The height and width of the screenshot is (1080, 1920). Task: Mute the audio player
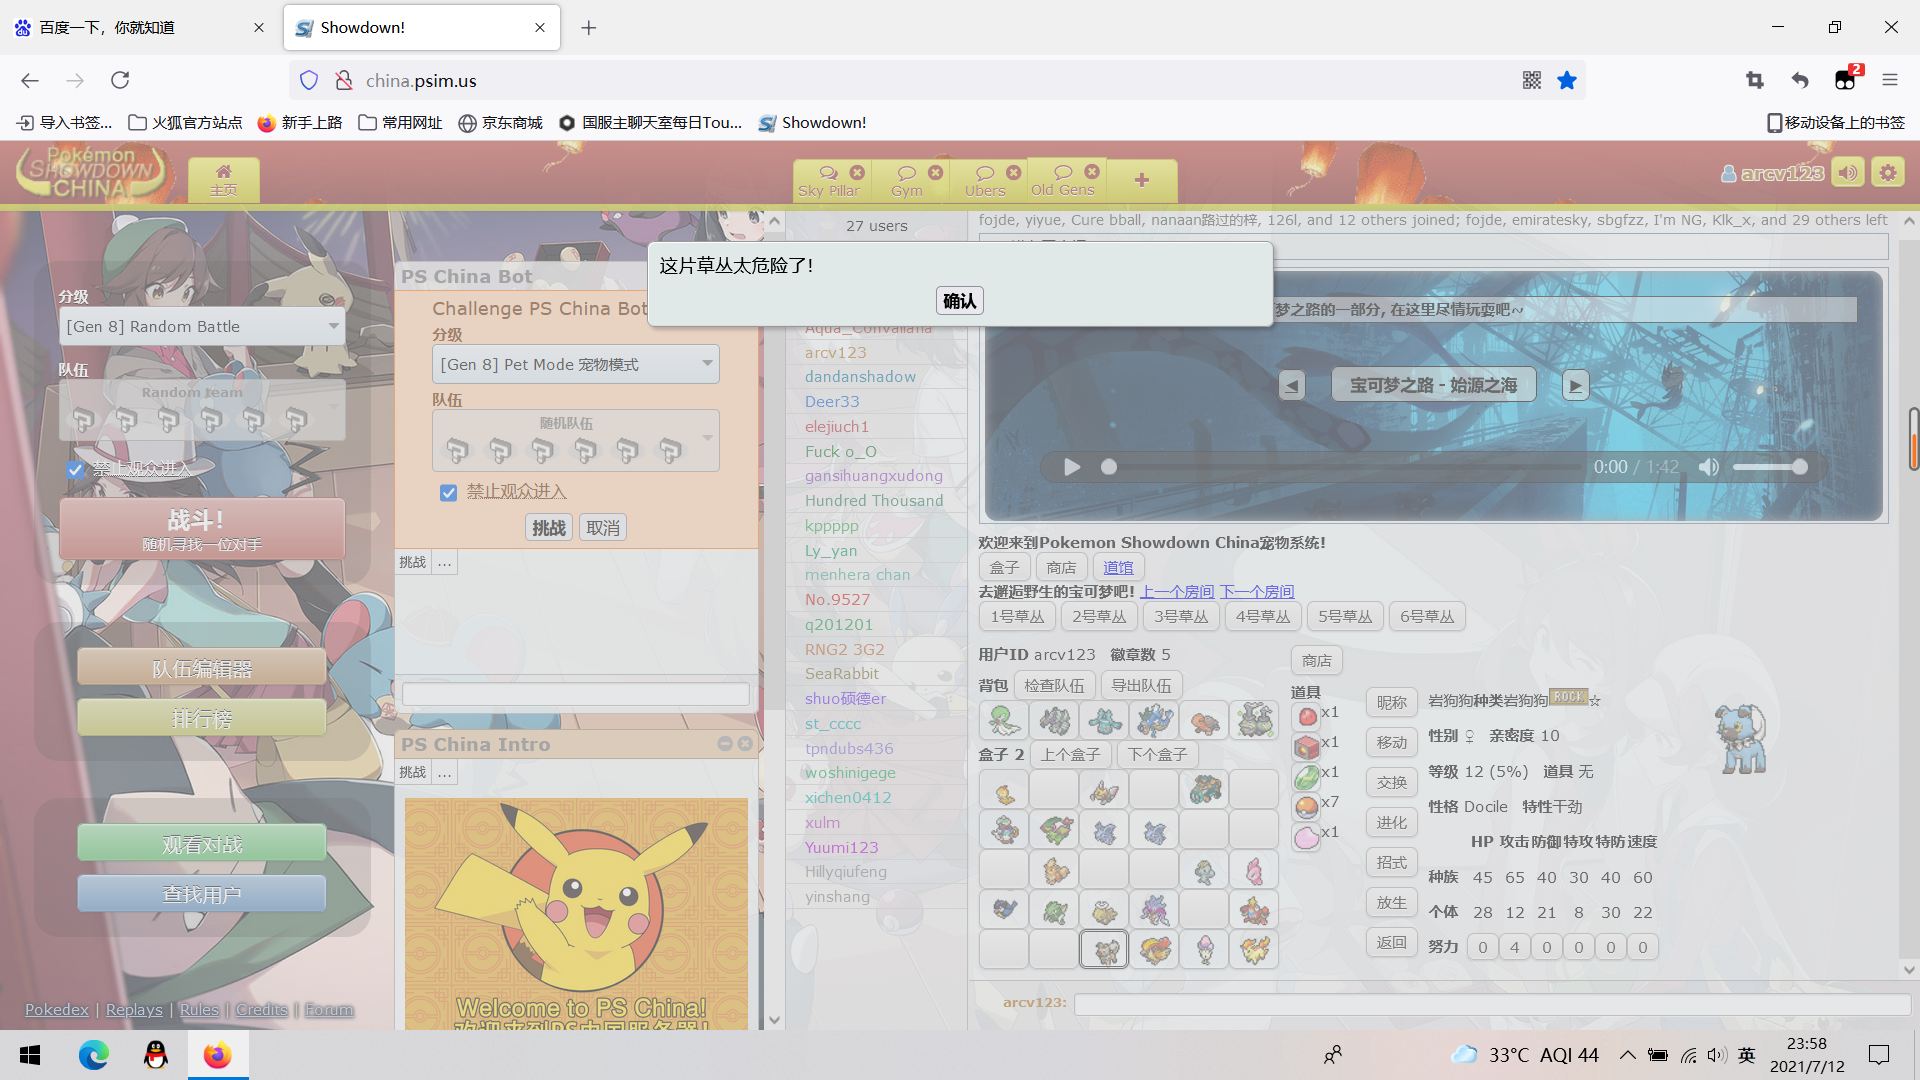(x=1709, y=467)
